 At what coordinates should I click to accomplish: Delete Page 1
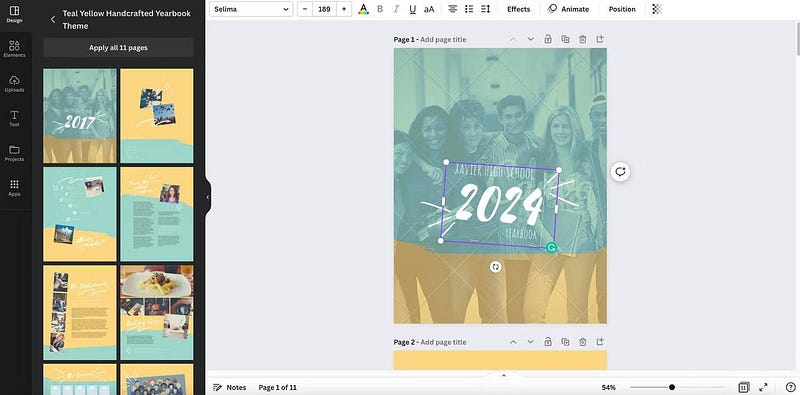tap(583, 39)
